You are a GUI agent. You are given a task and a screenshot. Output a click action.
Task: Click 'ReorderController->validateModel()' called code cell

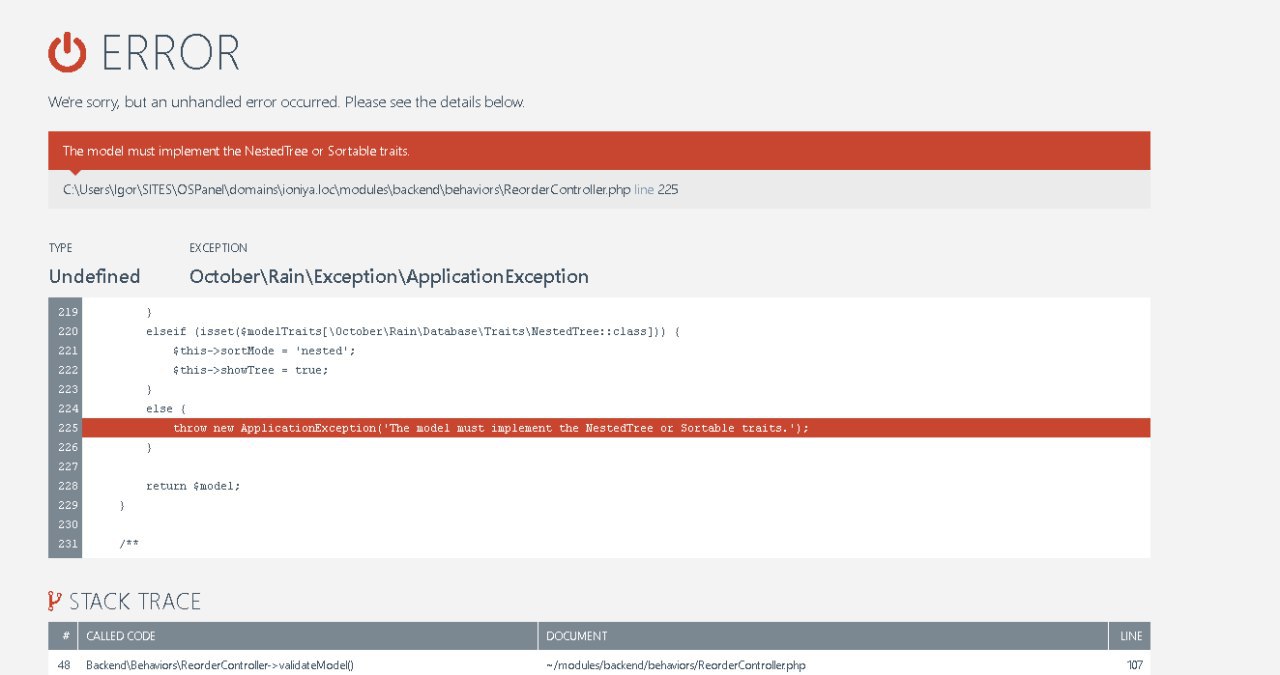coord(220,665)
